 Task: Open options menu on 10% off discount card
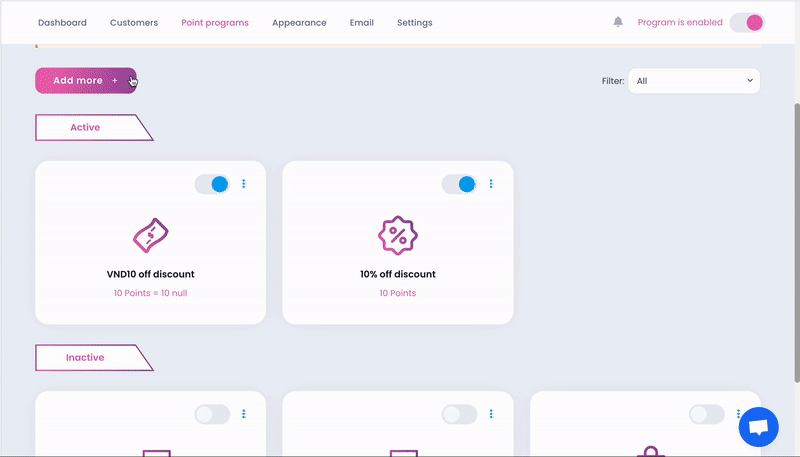[x=491, y=184]
